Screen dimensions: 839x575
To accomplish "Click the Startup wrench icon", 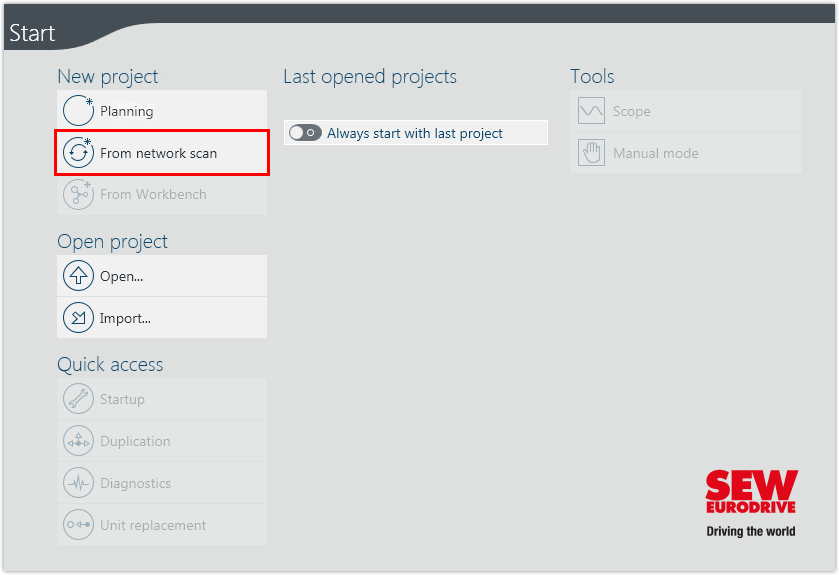I will click(x=78, y=399).
